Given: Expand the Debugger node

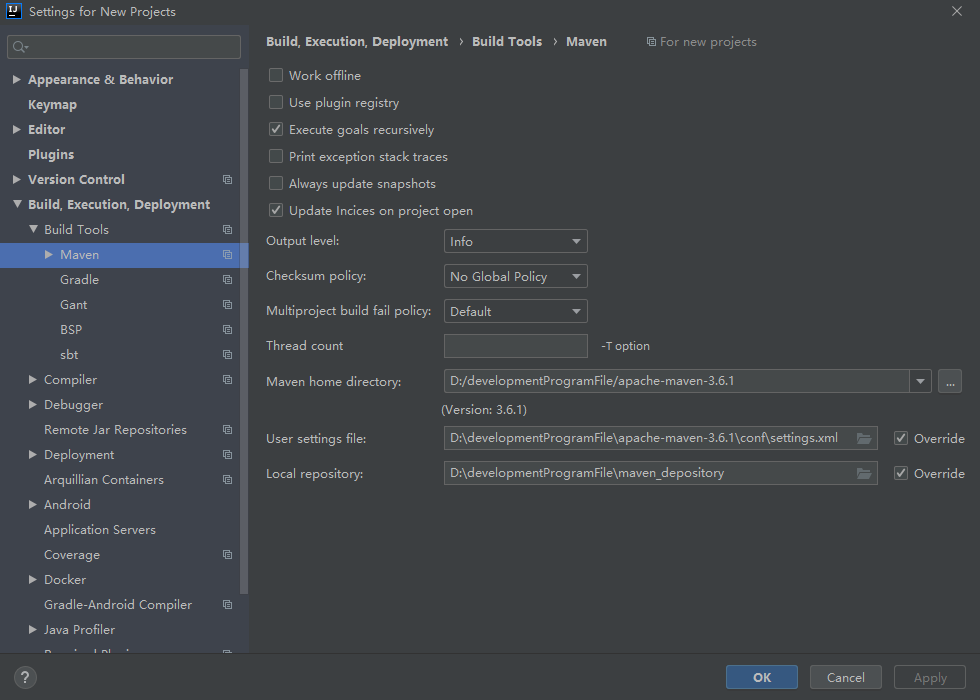Looking at the screenshot, I should [x=33, y=404].
